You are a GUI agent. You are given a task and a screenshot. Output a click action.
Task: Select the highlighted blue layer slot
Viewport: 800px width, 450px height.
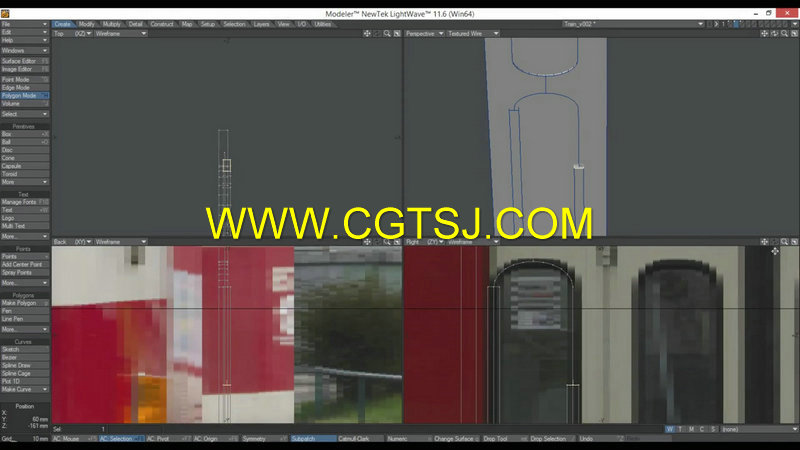pos(736,24)
